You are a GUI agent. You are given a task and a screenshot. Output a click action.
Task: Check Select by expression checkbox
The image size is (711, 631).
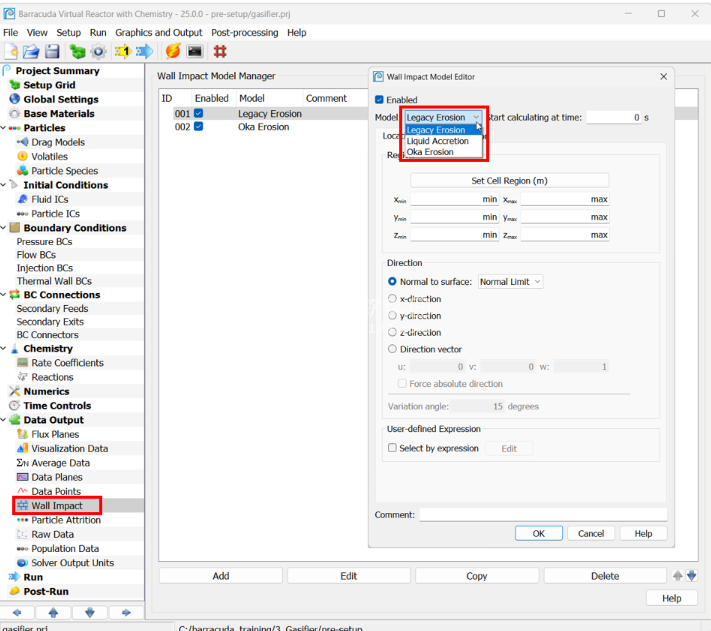(393, 448)
